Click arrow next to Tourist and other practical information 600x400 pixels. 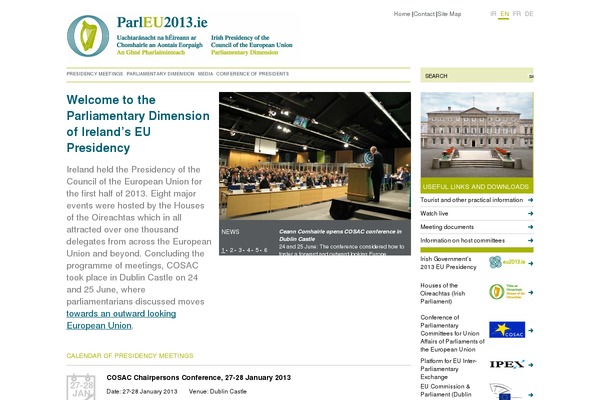coord(530,200)
